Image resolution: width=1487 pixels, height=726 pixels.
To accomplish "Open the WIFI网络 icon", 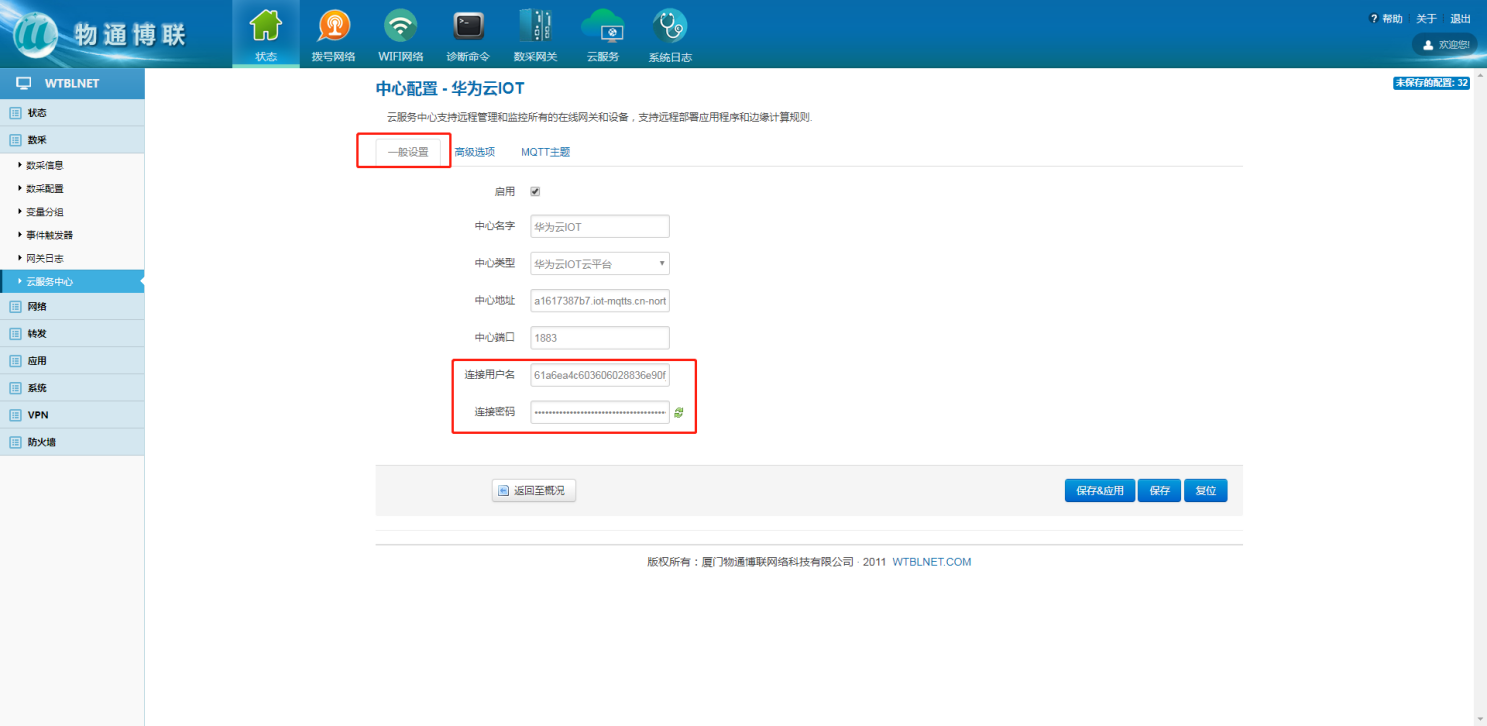I will click(x=401, y=26).
